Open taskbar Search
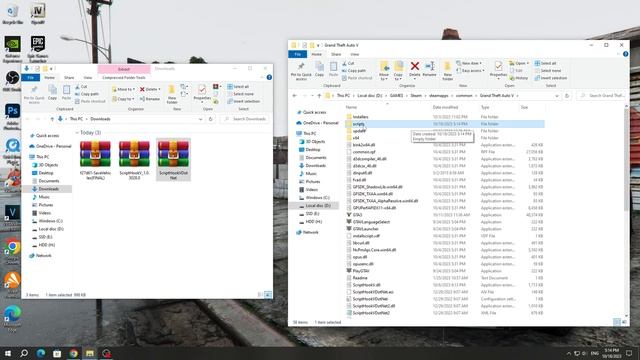Image resolution: width=640 pixels, height=360 pixels. point(24,353)
